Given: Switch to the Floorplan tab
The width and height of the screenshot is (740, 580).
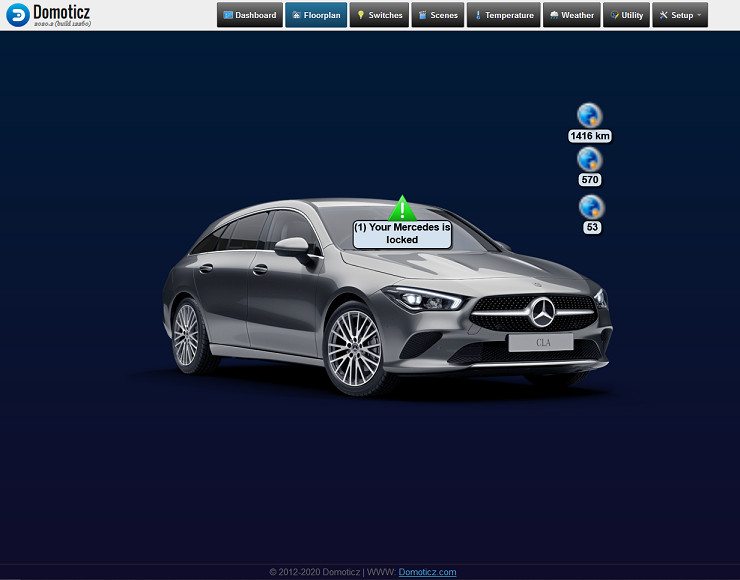Looking at the screenshot, I should pos(316,15).
